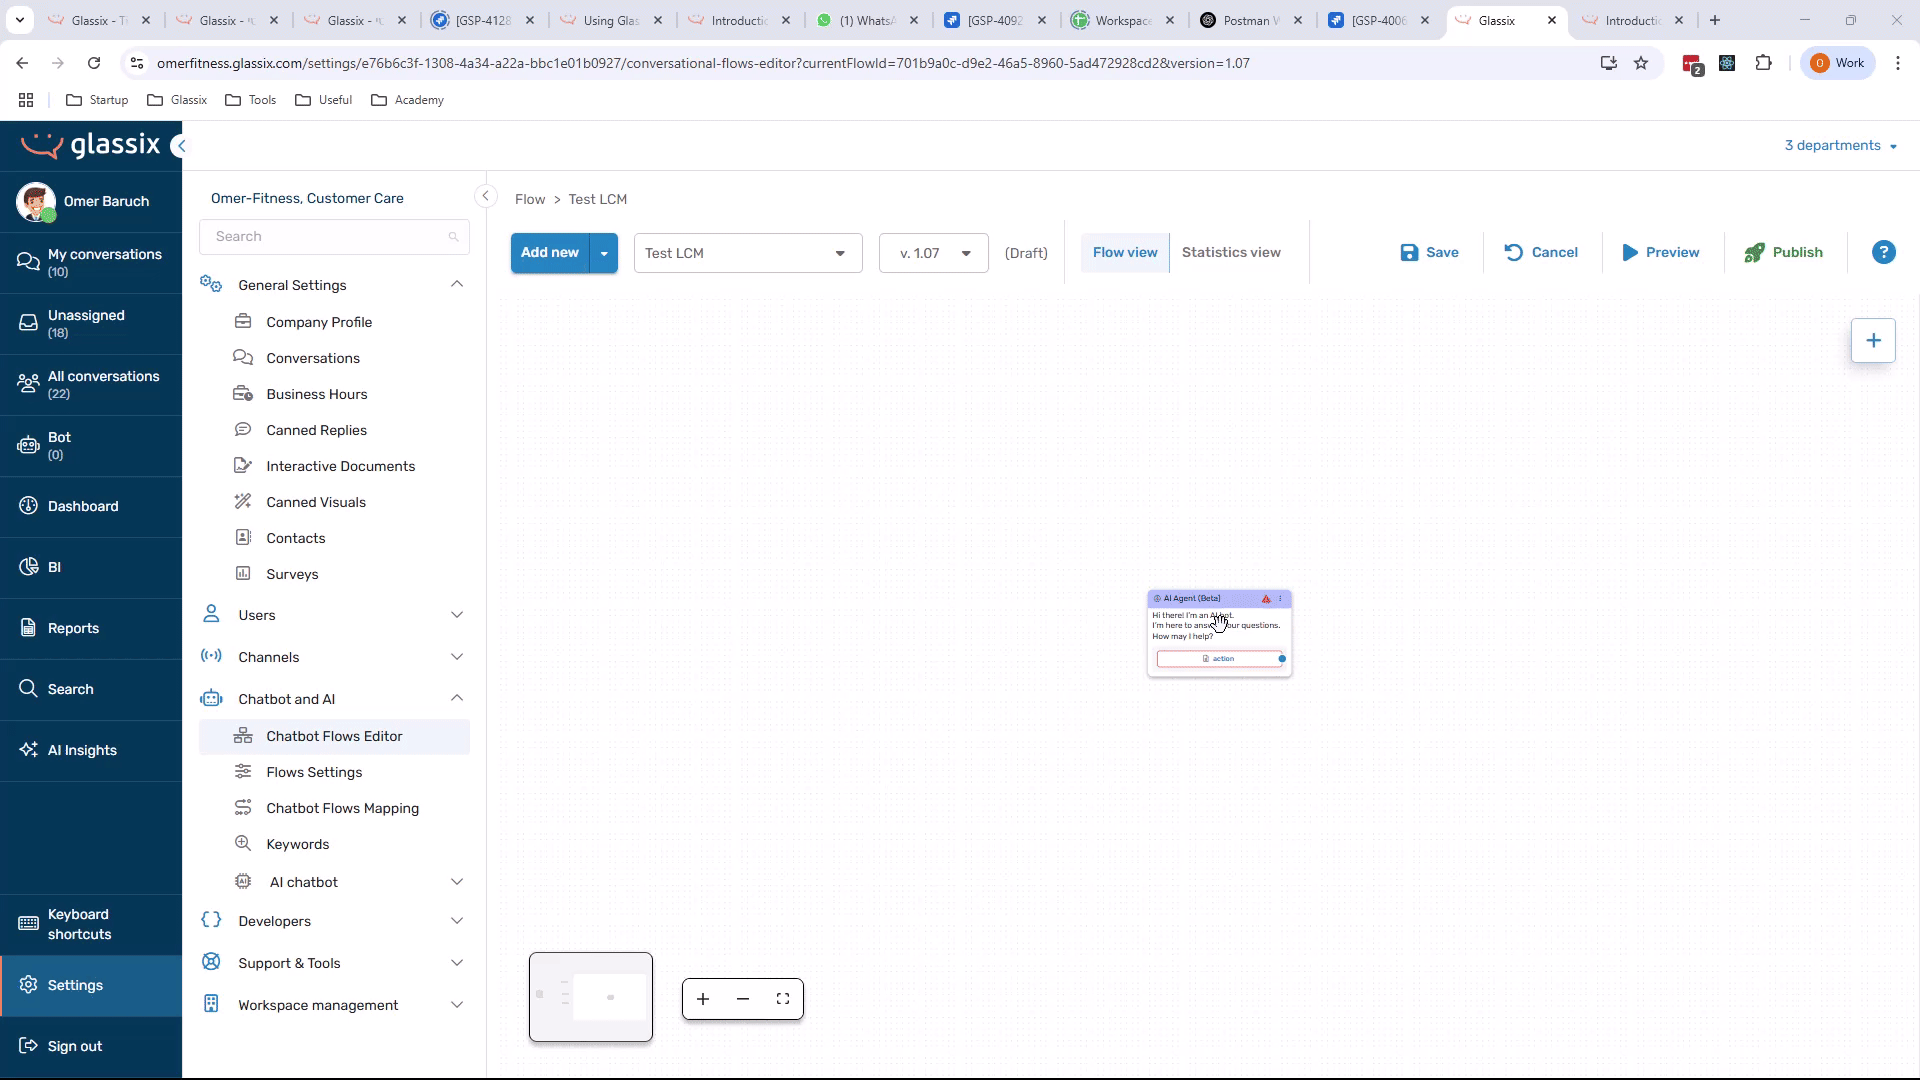This screenshot has height=1080, width=1920.
Task: Click the Omer Baruch avatar
Action: click(x=36, y=202)
